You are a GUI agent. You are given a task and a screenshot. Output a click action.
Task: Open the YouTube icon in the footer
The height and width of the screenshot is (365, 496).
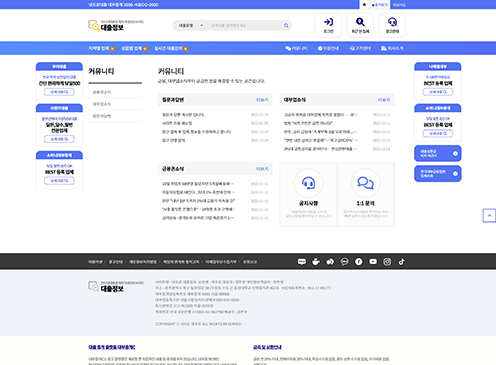click(x=373, y=262)
